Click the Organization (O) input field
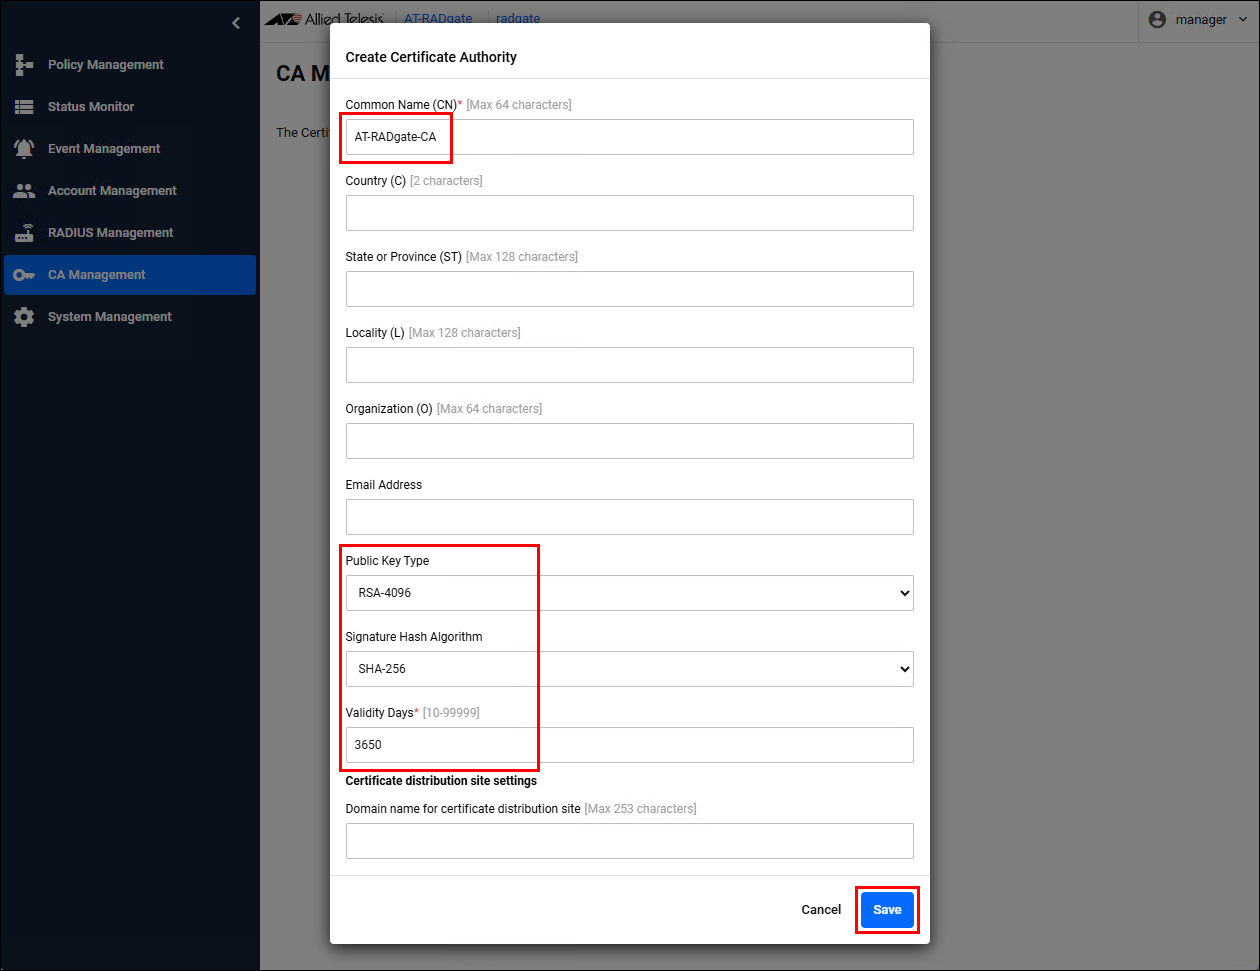 tap(630, 441)
